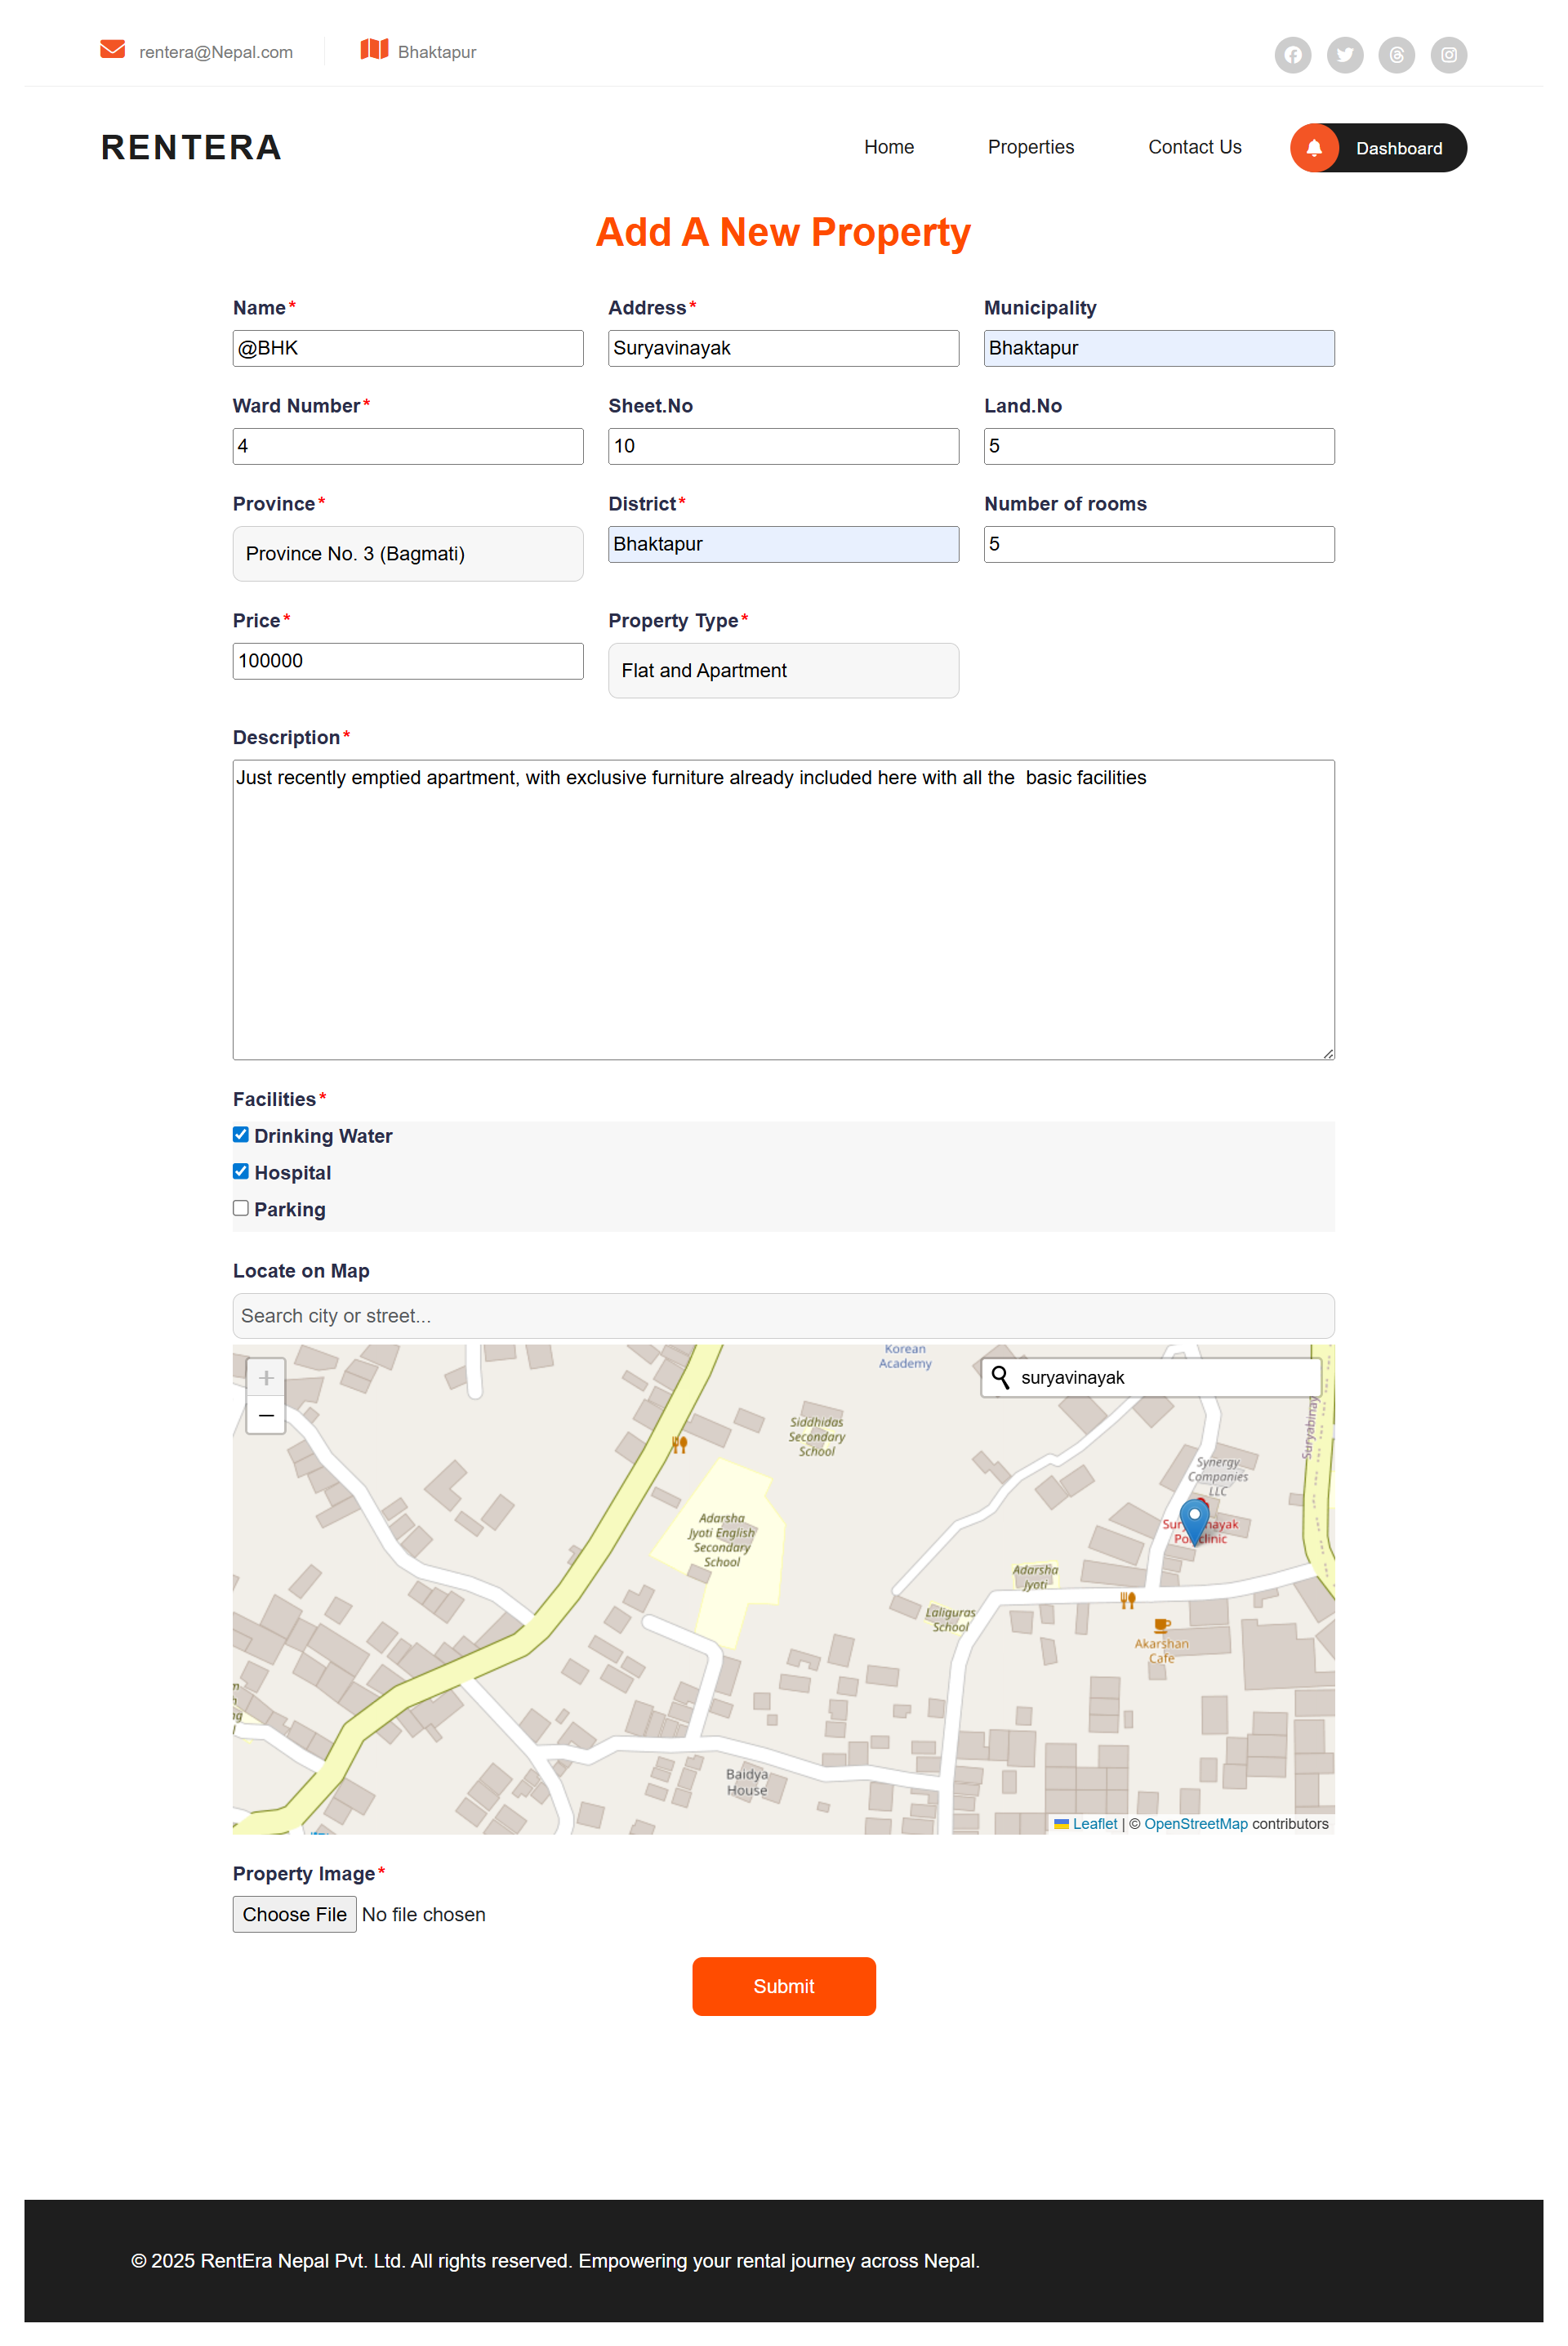Open the Property Type dropdown

(x=783, y=670)
